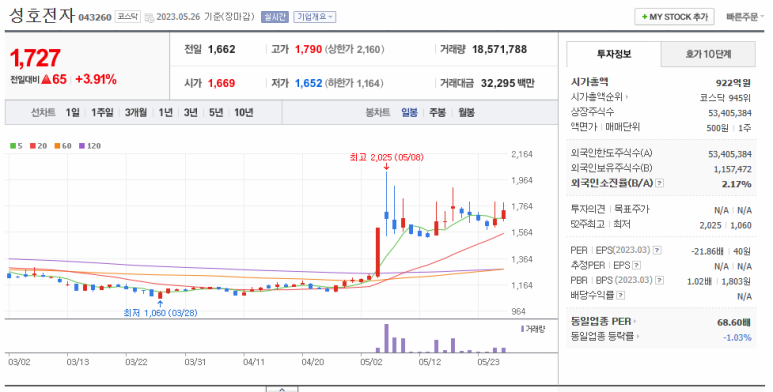Click 외국인보유주식수(B) value 1,157,472
773x392 pixels.
click(732, 169)
